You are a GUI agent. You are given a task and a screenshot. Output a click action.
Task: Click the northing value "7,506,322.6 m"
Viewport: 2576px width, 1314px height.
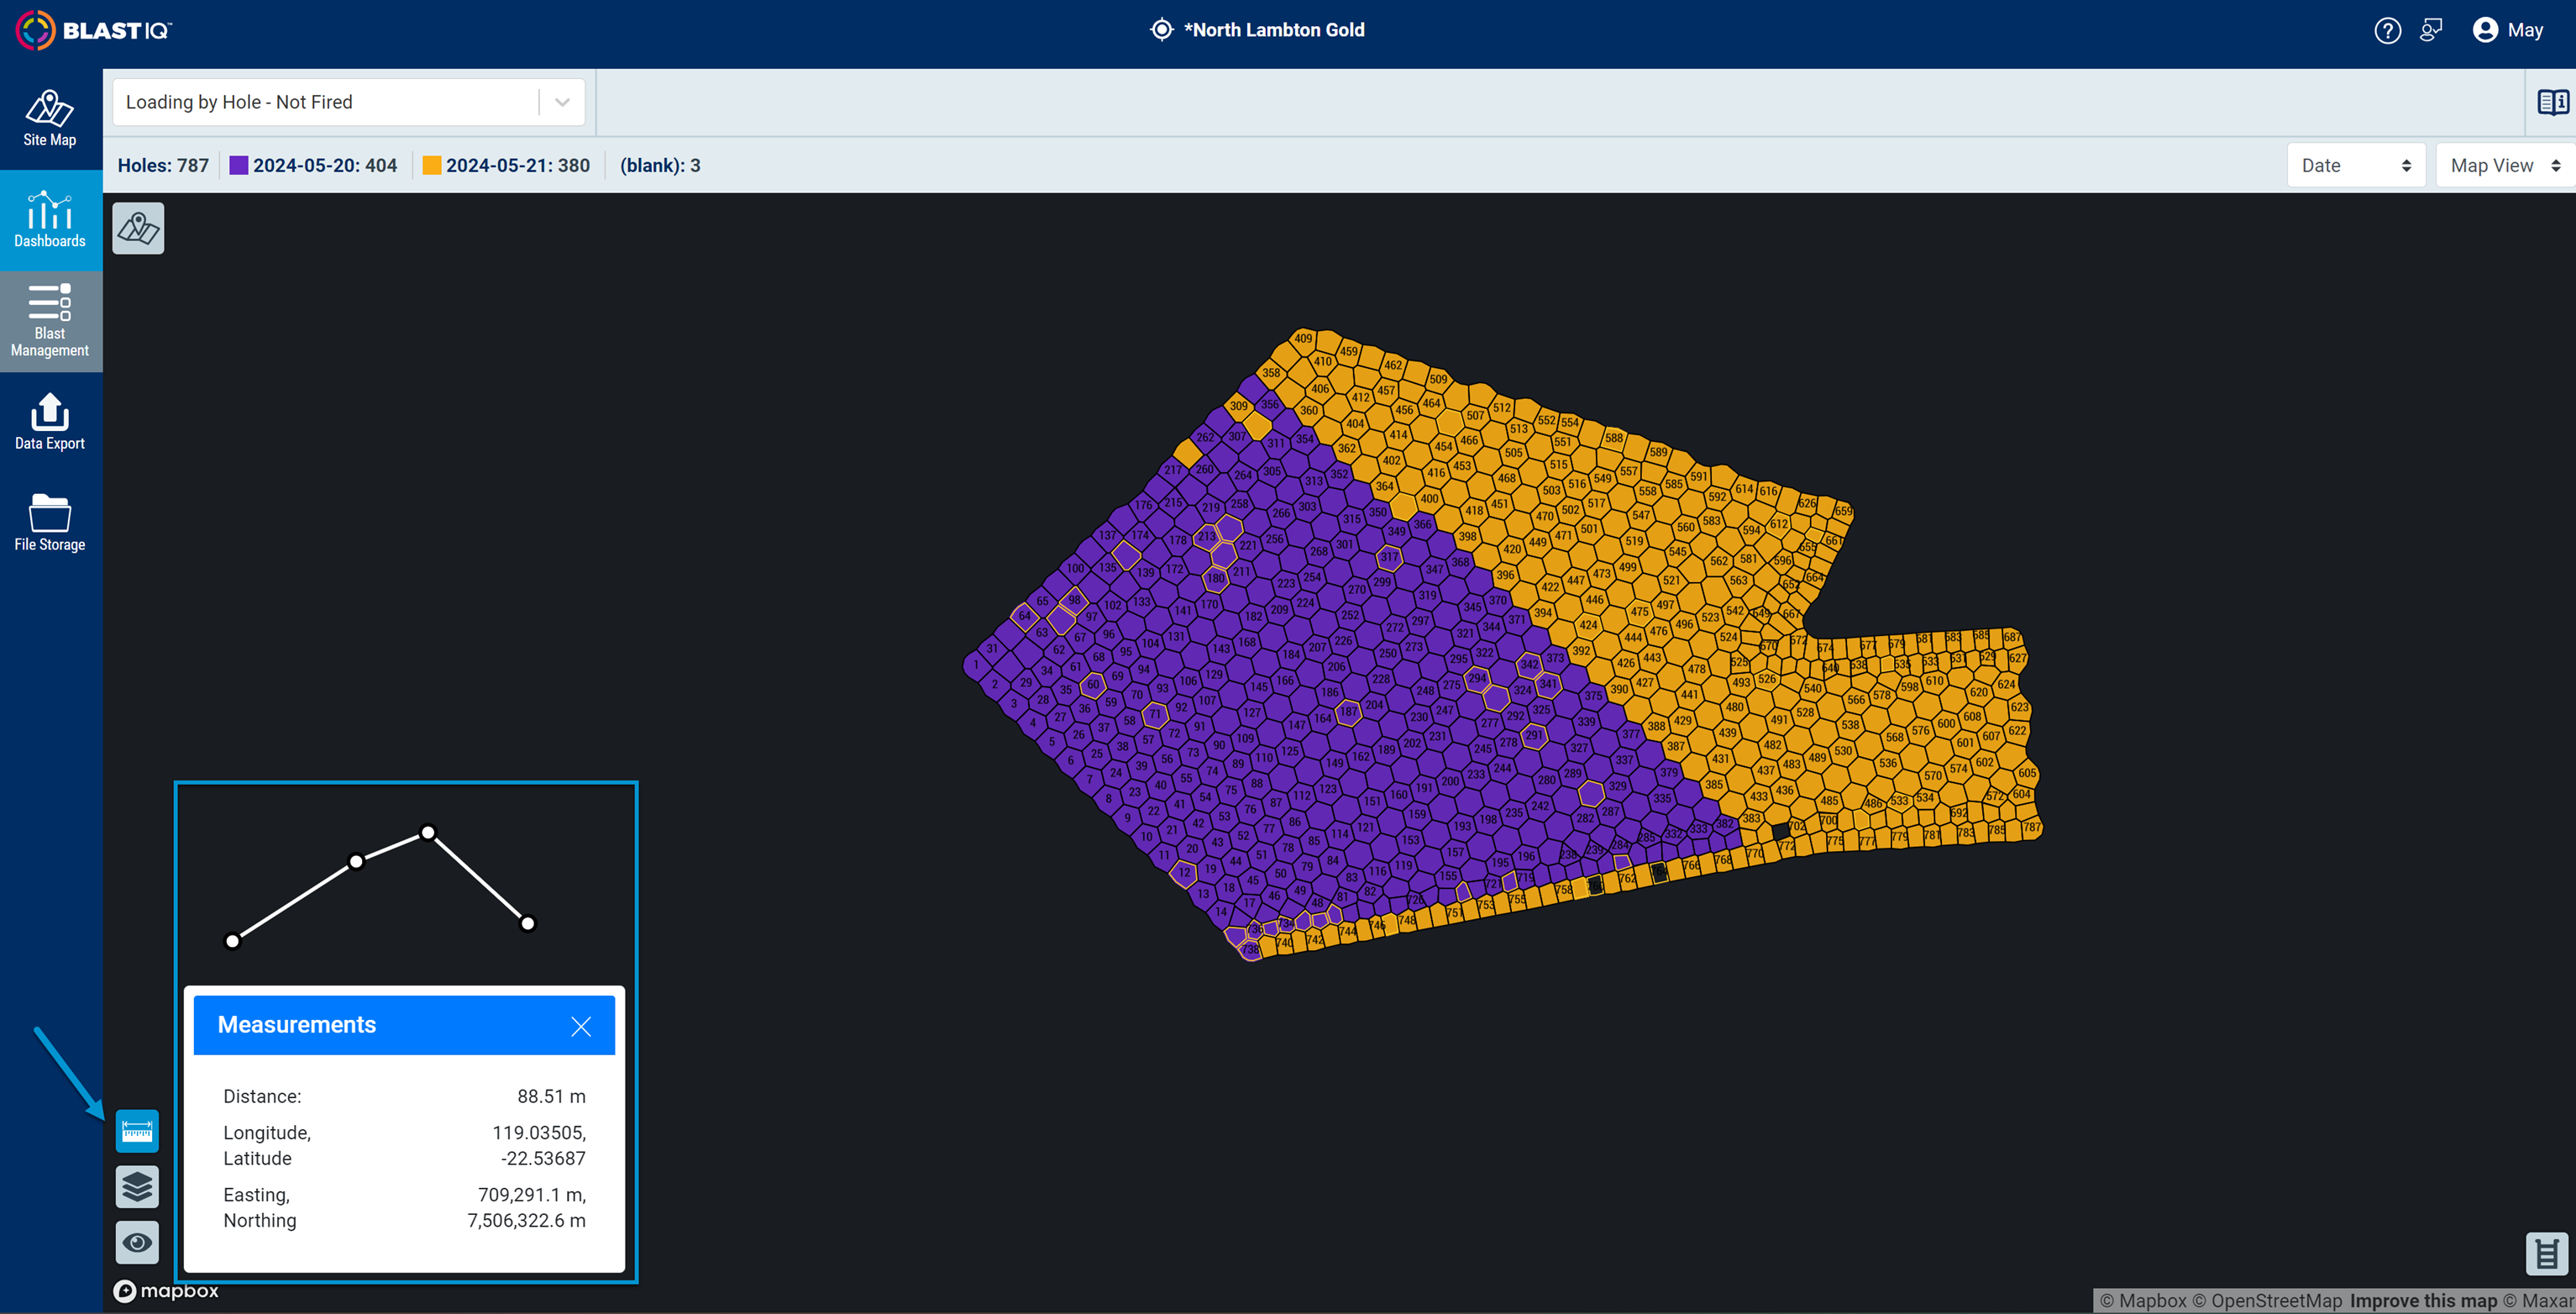526,1221
